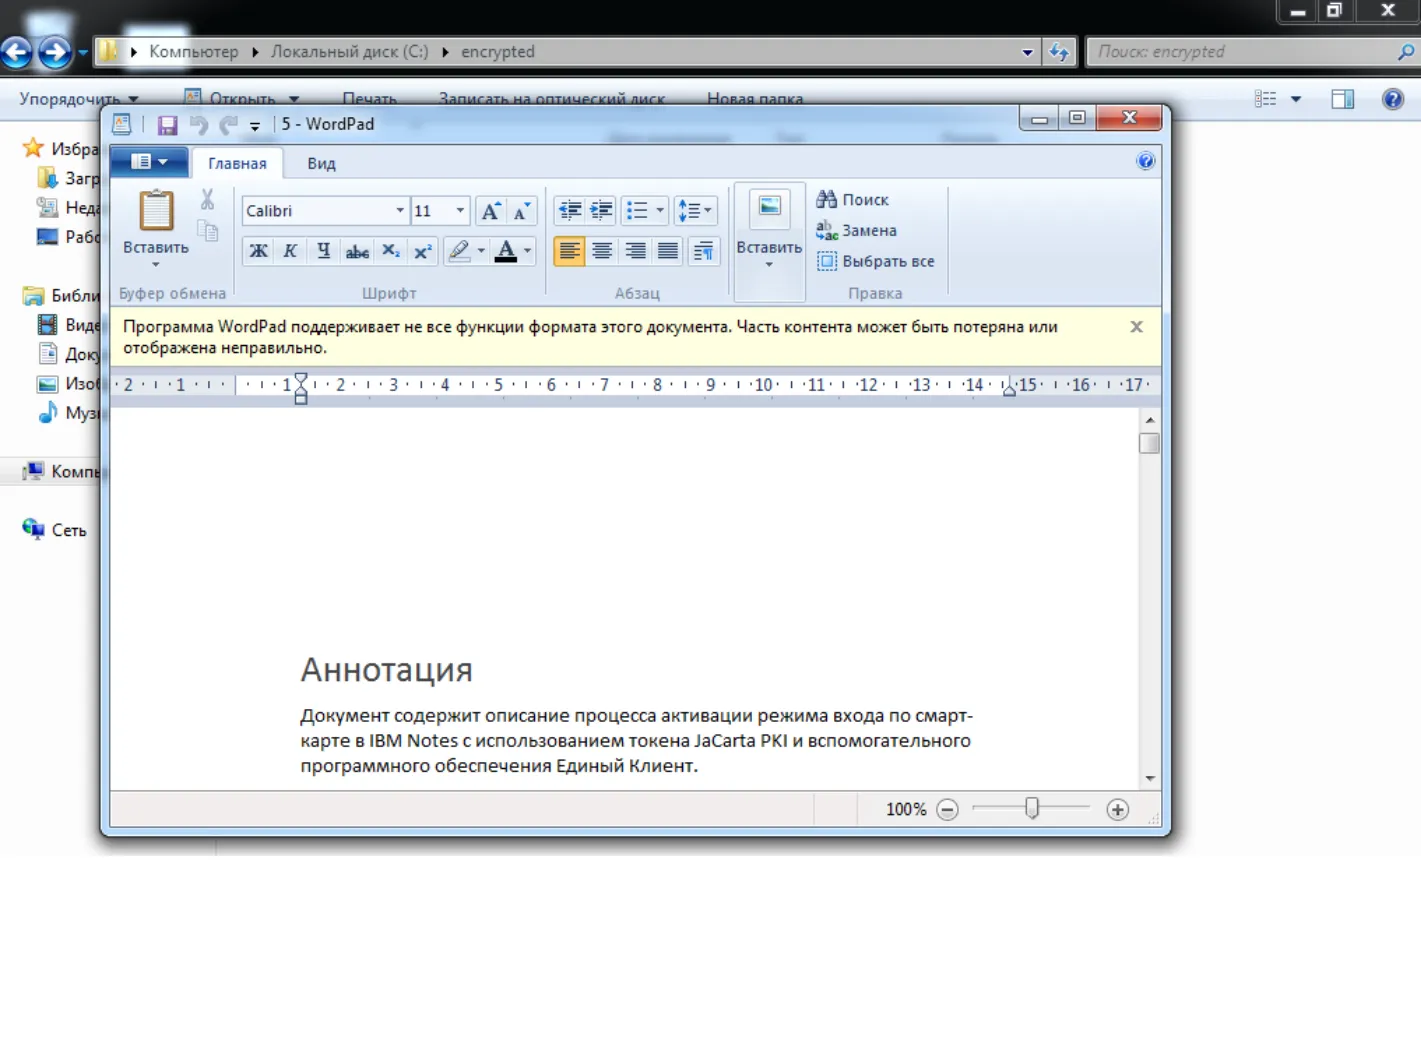The image size is (1421, 1047).
Task: Align text to the right
Action: (635, 251)
